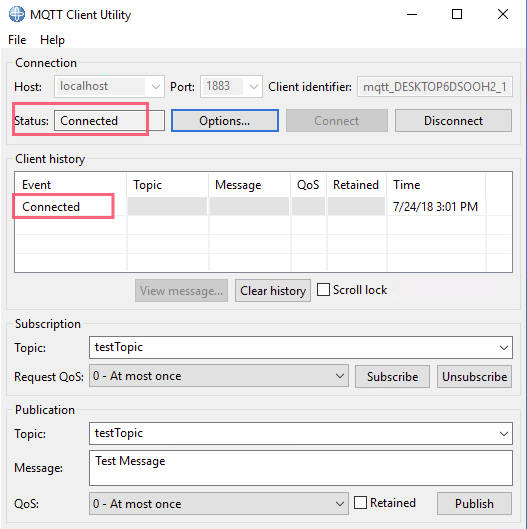
Task: Click the Topic column header
Action: [168, 185]
